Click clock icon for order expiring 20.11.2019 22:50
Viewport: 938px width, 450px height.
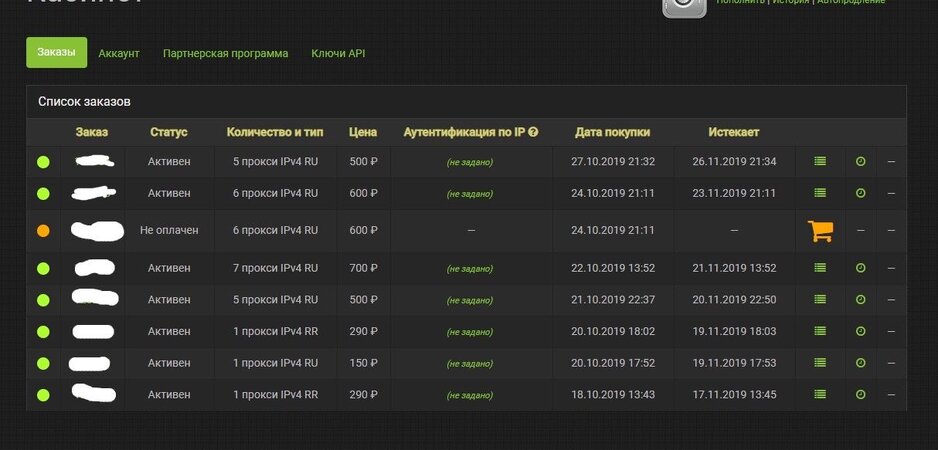860,300
